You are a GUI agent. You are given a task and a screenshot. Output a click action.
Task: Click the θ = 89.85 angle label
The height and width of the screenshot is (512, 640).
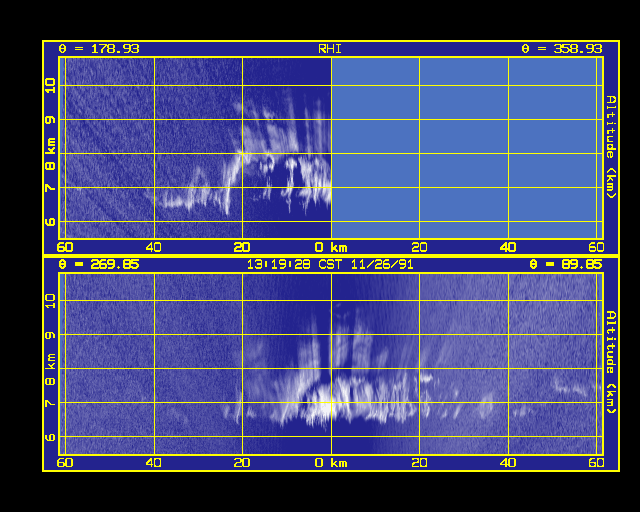pyautogui.click(x=566, y=265)
